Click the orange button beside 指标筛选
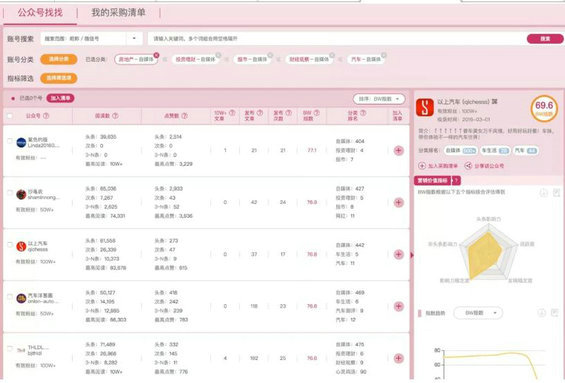Image resolution: width=565 pixels, height=383 pixels. [59, 78]
